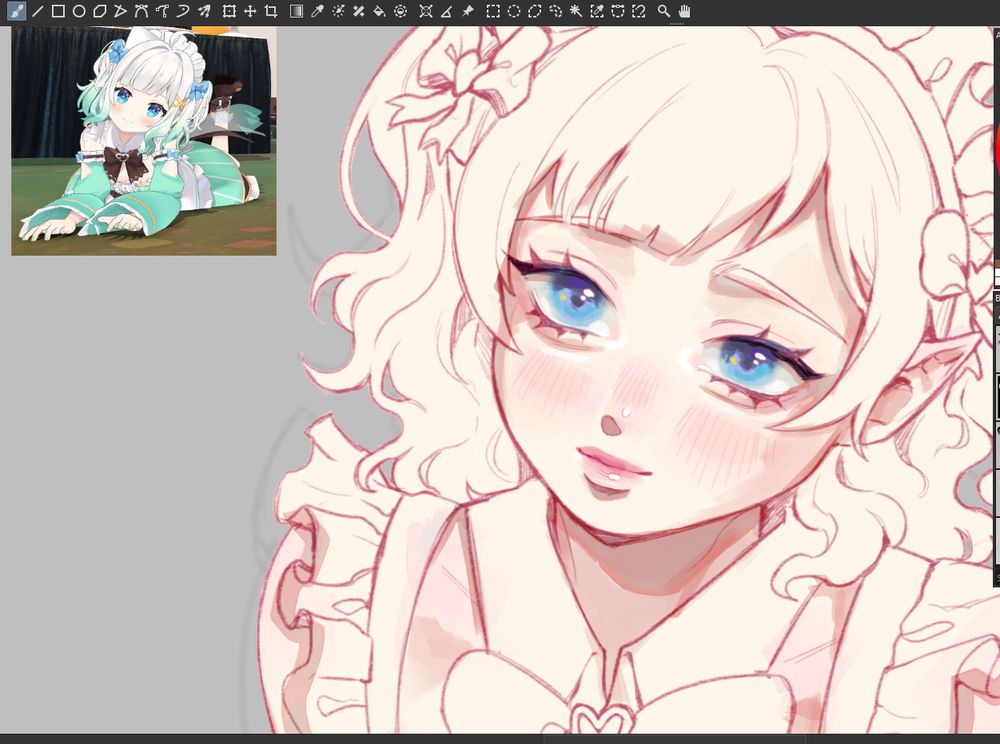Select the Assistant tool
The image size is (1000, 744).
[x=426, y=11]
